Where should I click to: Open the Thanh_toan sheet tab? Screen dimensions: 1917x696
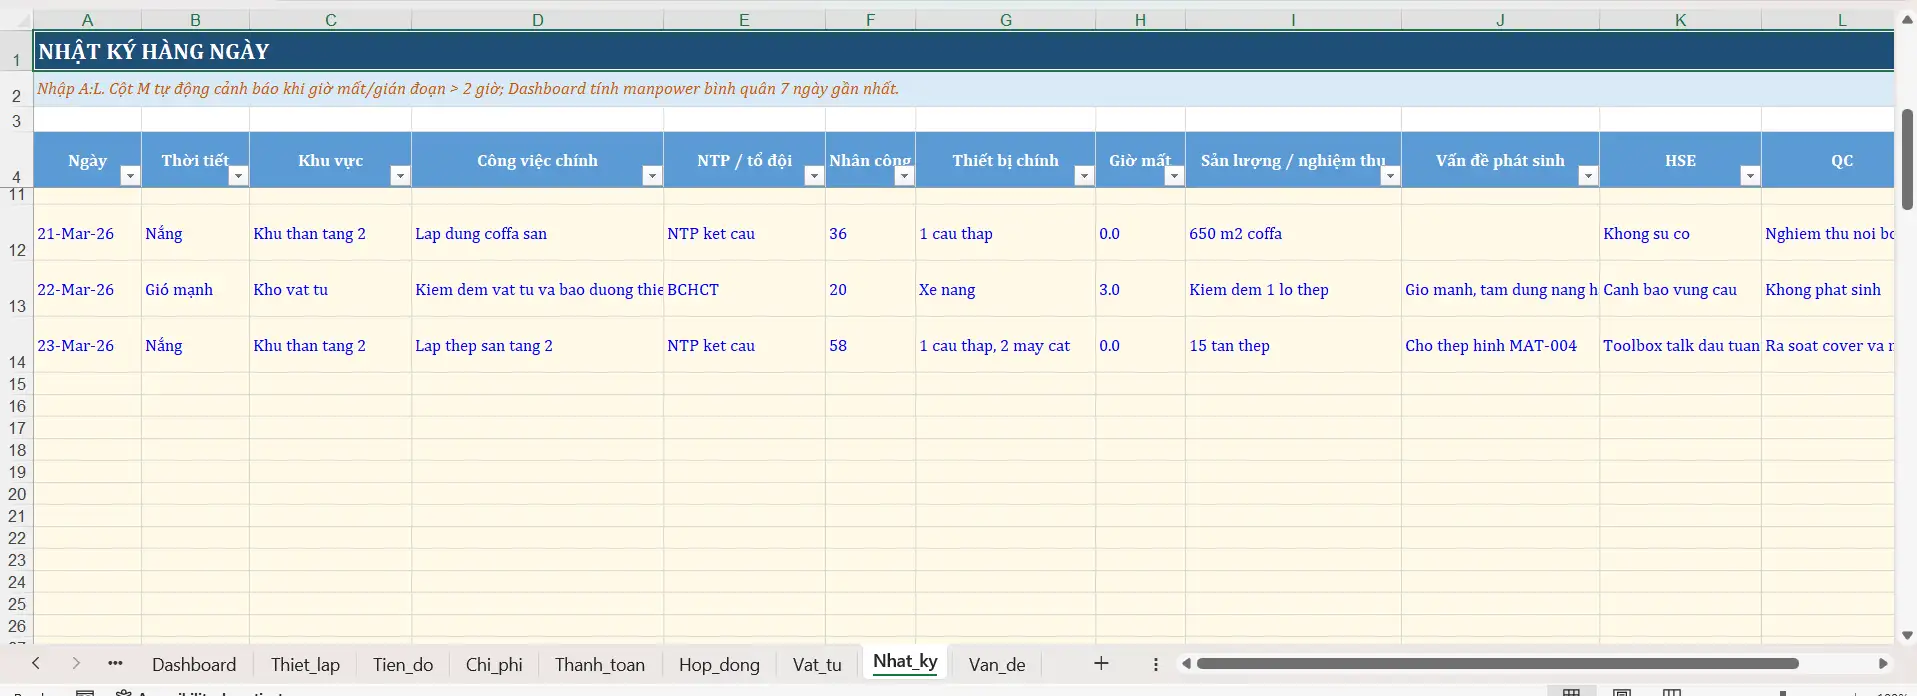[x=599, y=665]
